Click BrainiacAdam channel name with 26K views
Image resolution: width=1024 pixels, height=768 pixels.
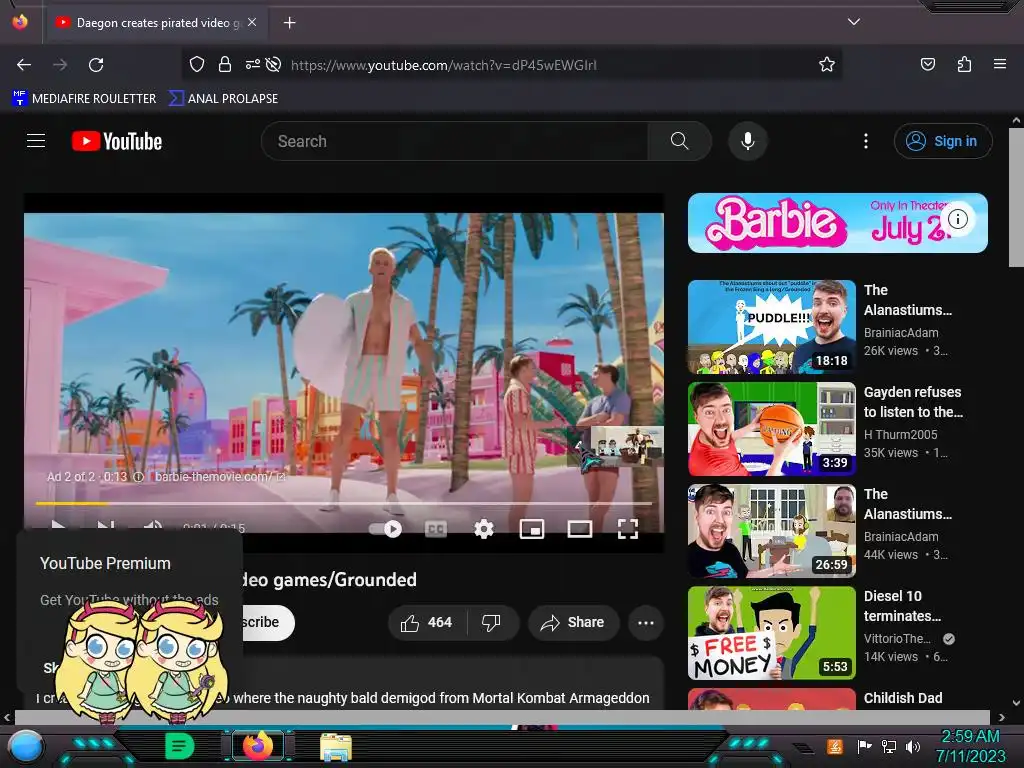(901, 332)
